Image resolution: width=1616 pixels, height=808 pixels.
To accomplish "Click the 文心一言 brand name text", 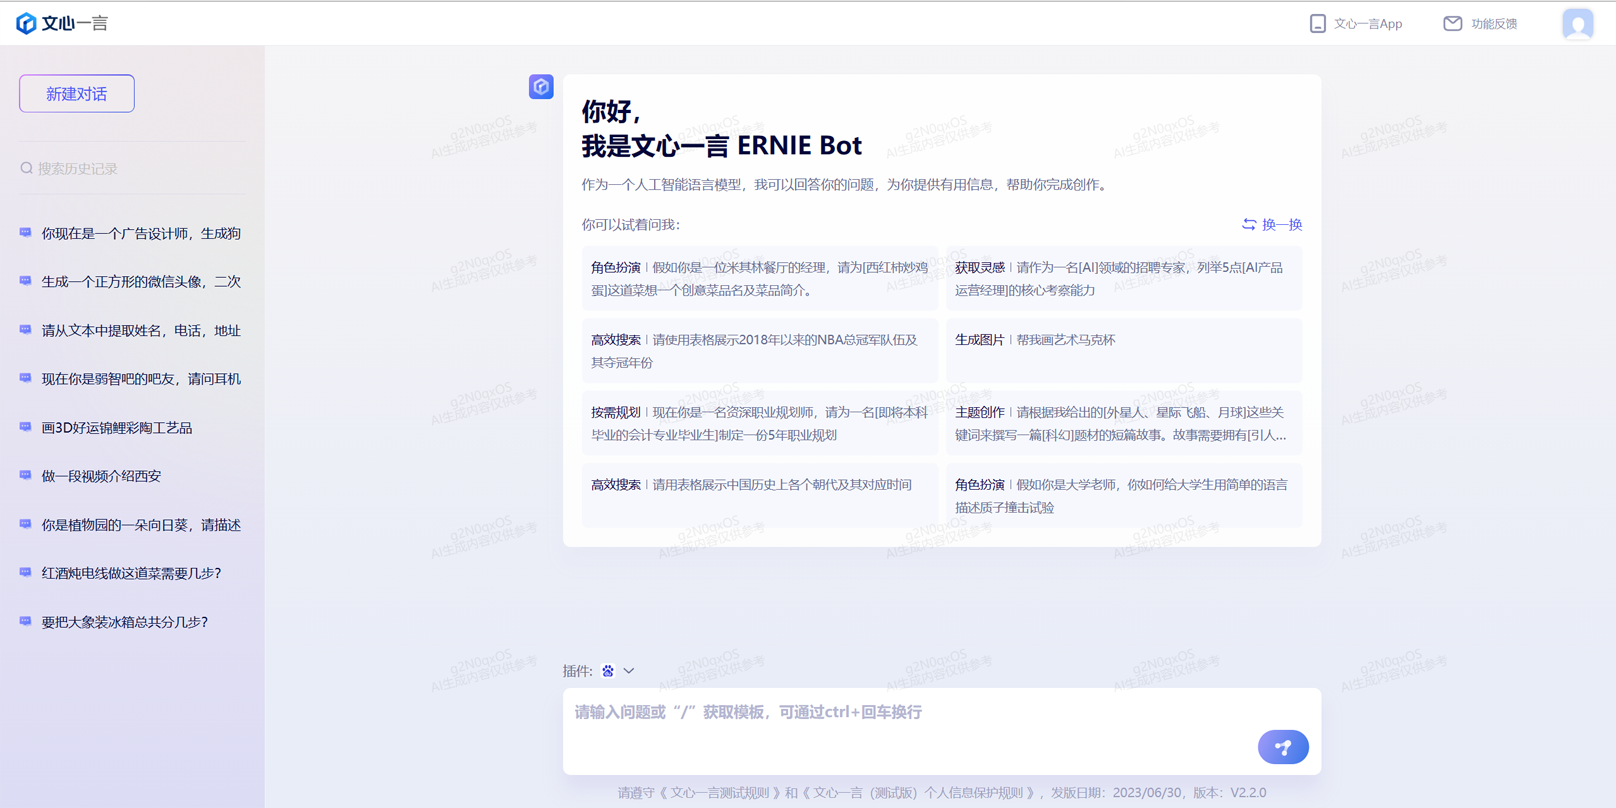I will pyautogui.click(x=75, y=23).
